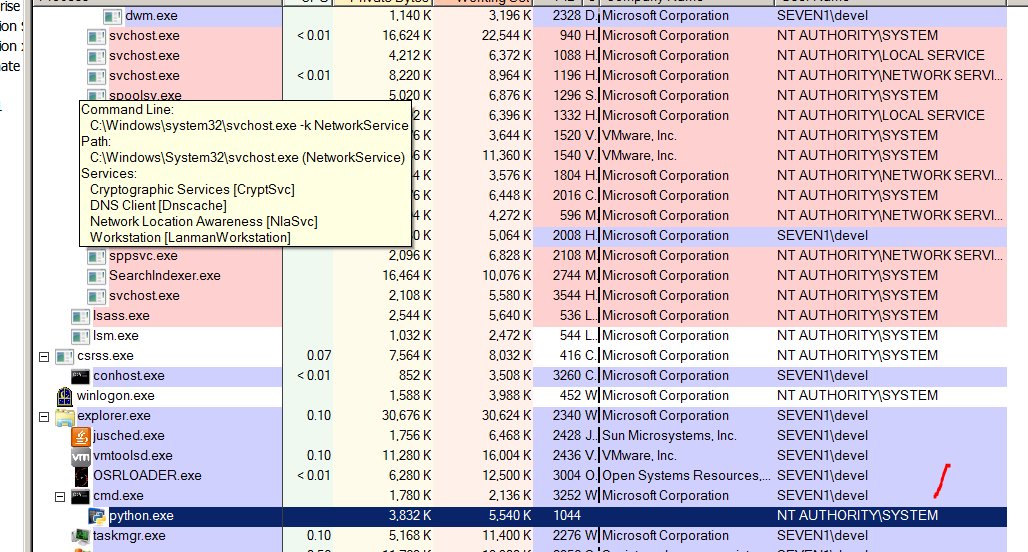Click the Sun Microsystems, Inc. company cell
The width and height of the screenshot is (1028, 552).
tap(669, 436)
